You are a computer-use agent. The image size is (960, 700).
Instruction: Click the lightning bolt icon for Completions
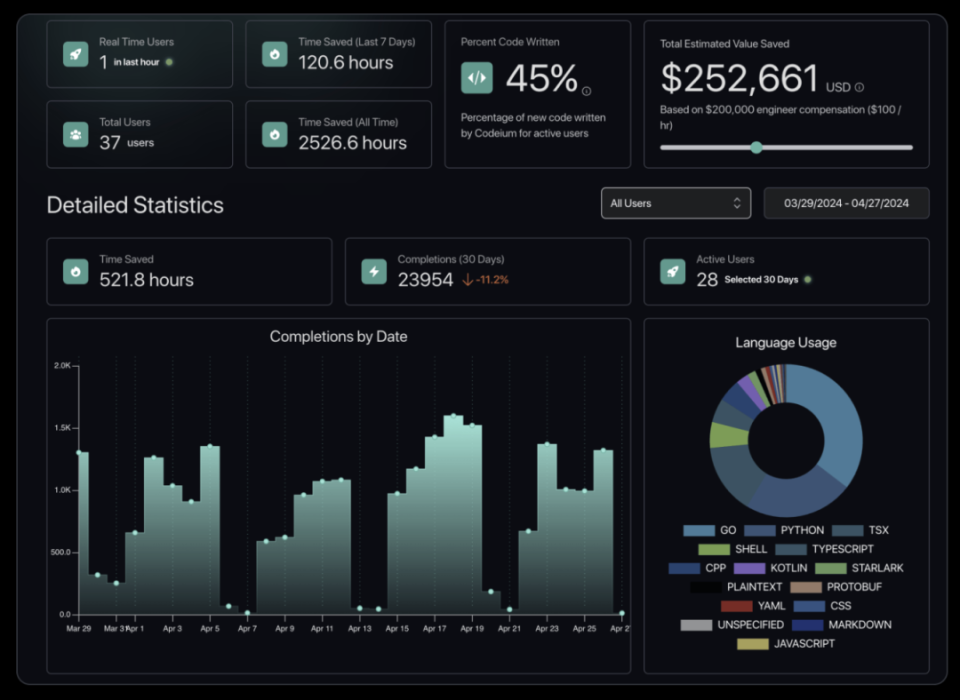(374, 271)
